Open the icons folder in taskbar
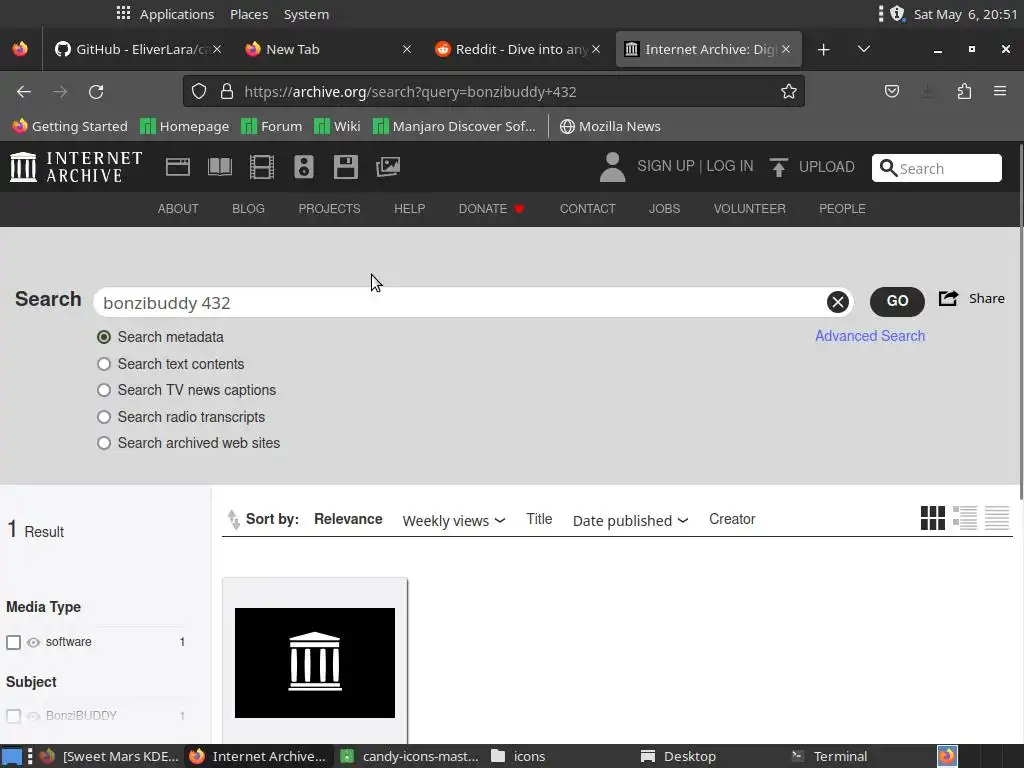 coord(518,756)
